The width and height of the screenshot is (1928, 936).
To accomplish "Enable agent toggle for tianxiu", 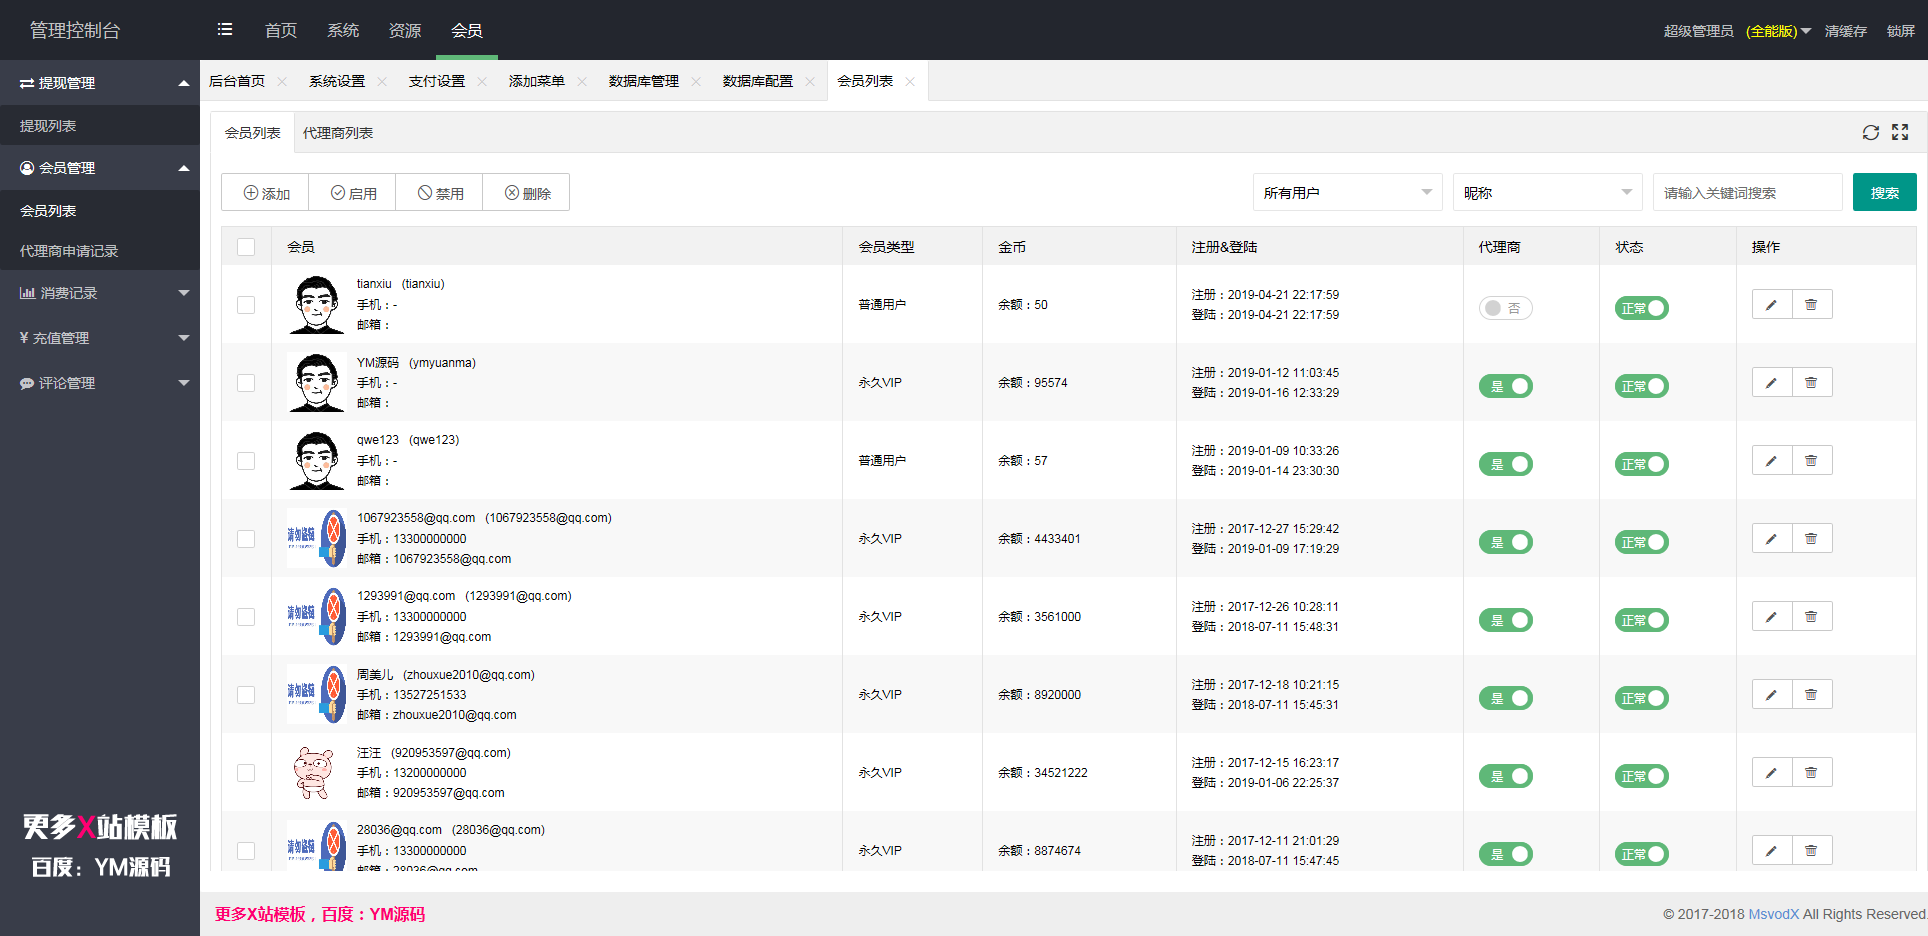I will [1505, 308].
